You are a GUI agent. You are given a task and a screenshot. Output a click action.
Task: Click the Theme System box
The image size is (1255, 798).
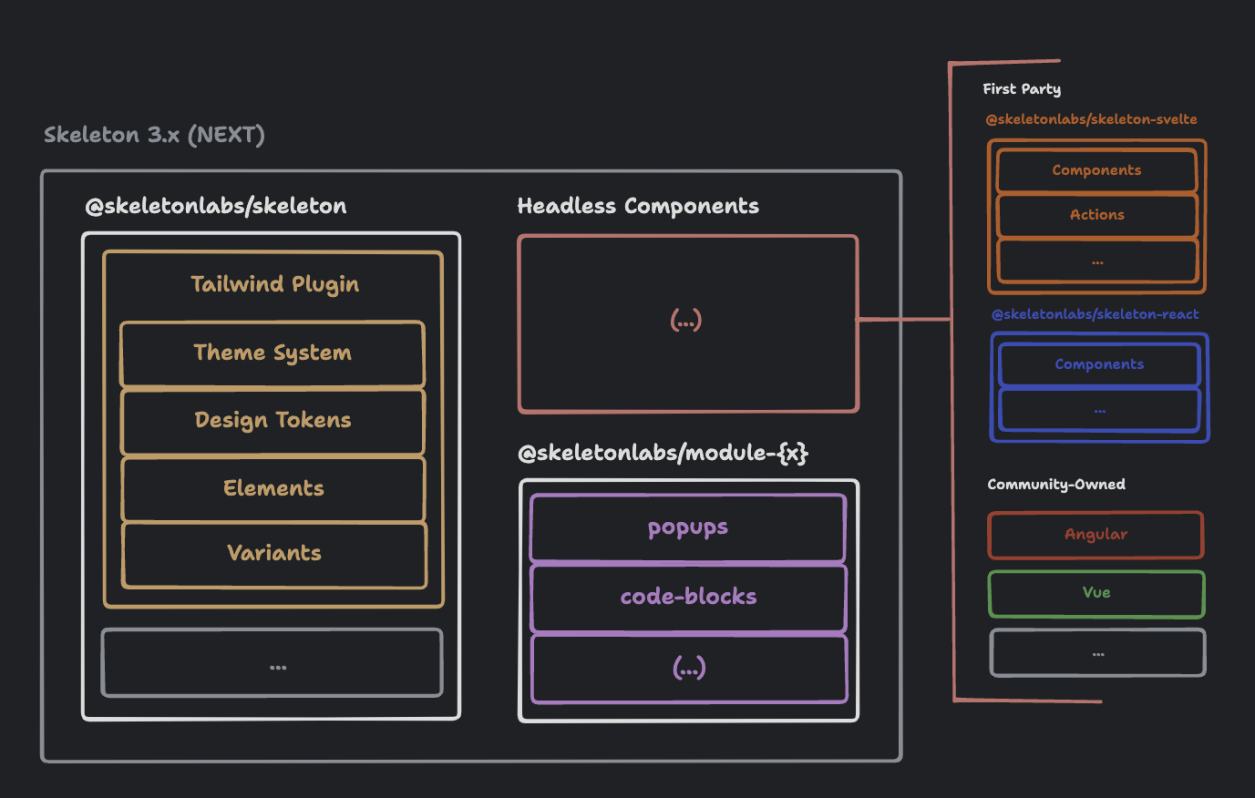click(x=272, y=352)
